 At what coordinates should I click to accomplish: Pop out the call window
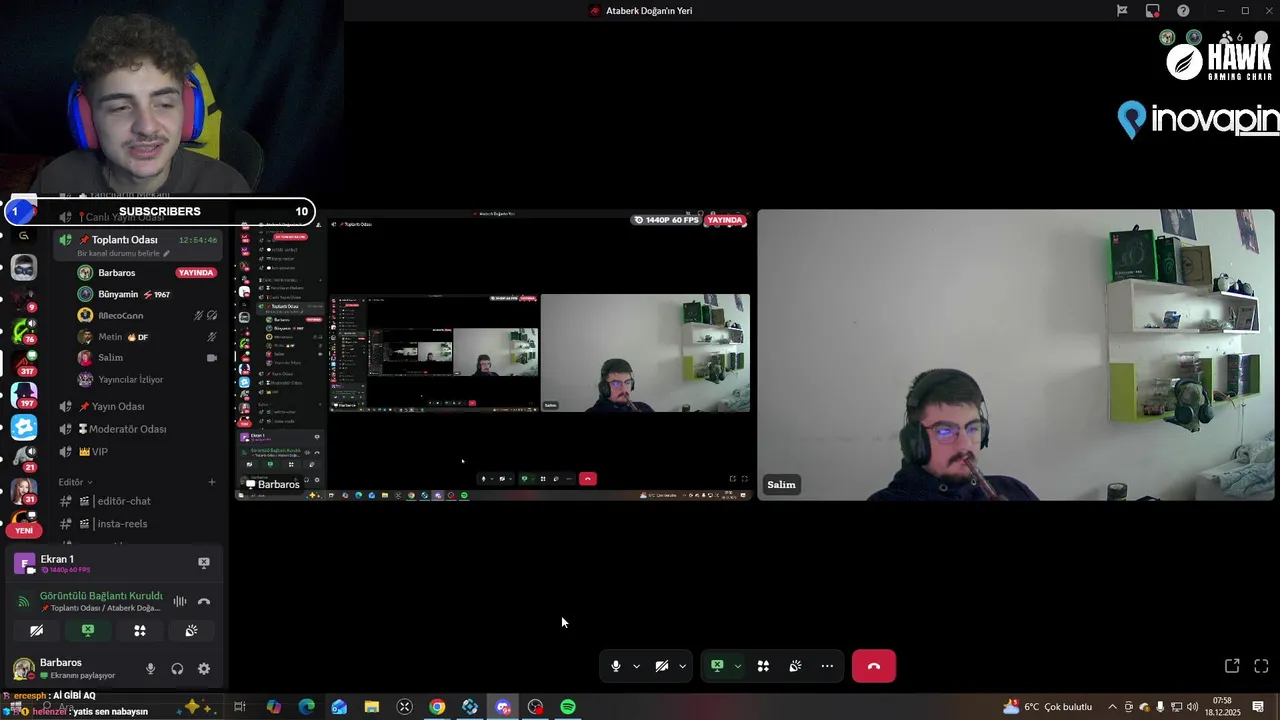click(1232, 666)
